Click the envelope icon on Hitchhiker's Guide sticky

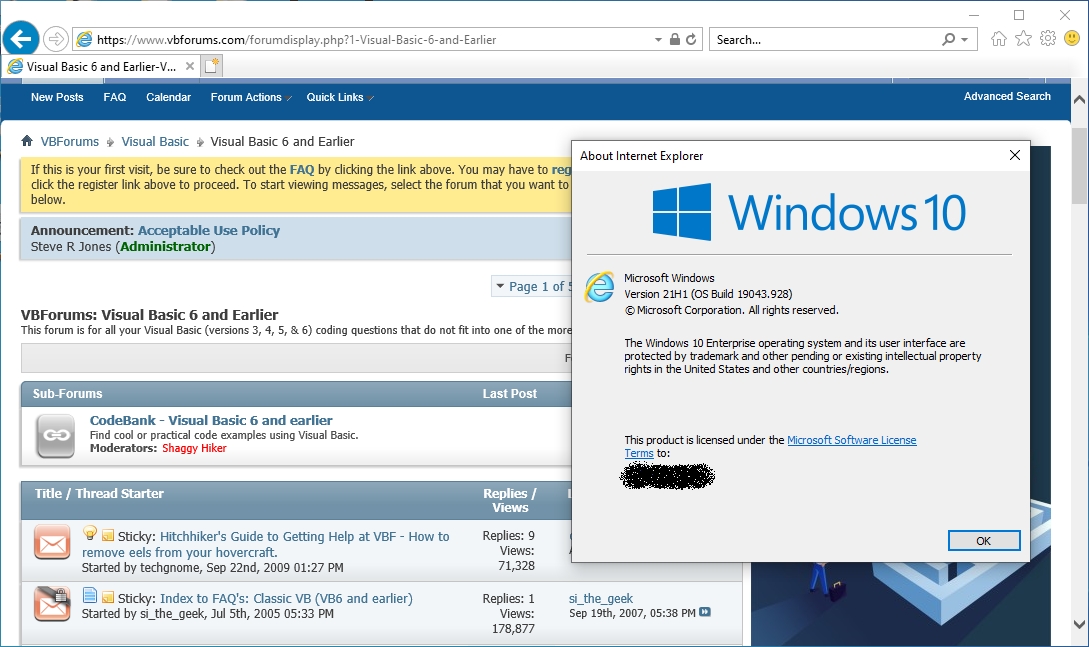51,543
